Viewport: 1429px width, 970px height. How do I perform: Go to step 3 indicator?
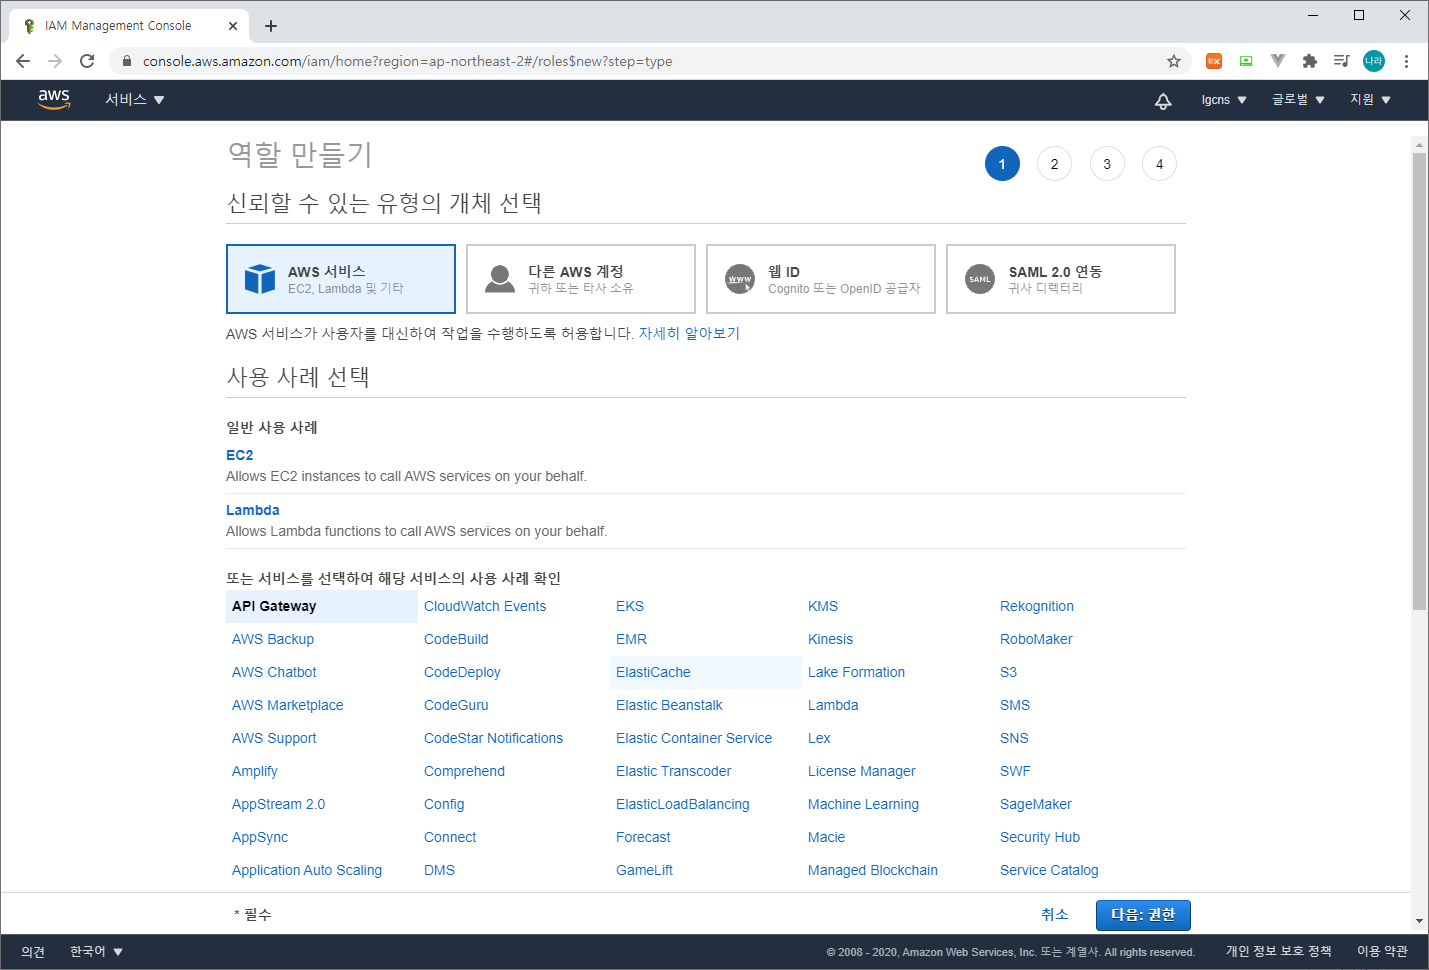pyautogui.click(x=1107, y=164)
